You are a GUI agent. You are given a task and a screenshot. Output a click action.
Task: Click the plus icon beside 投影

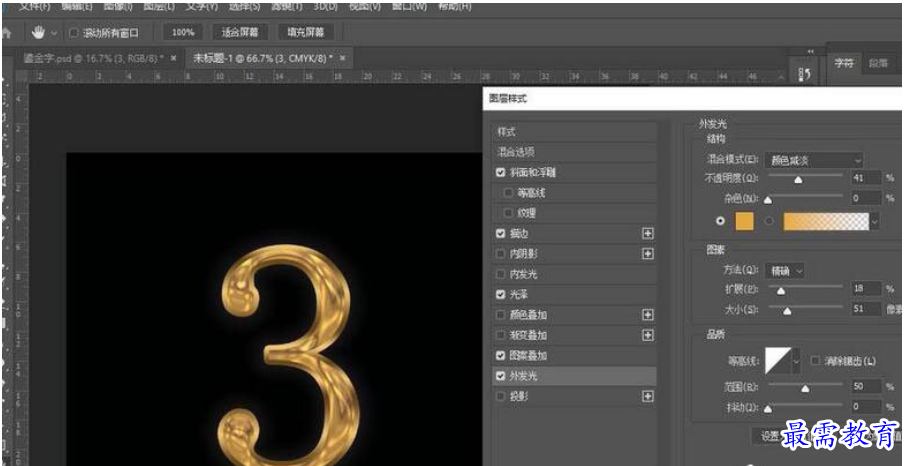pos(648,396)
